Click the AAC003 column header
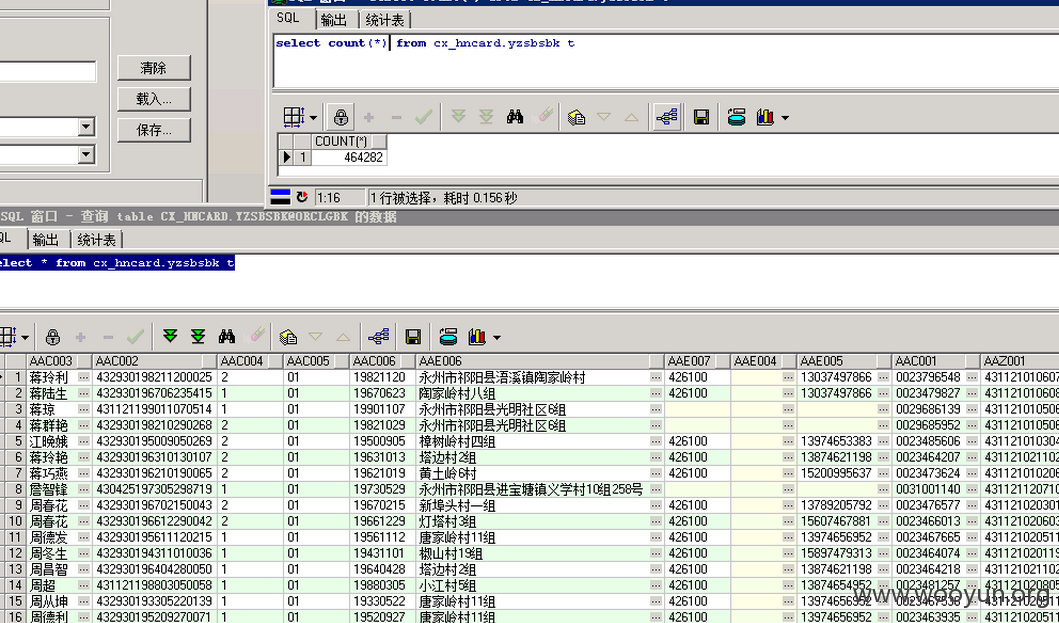 (59, 361)
